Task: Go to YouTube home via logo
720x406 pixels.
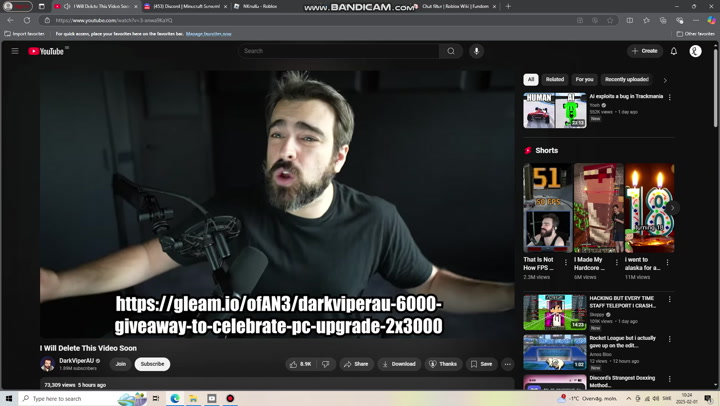Action: (46, 51)
